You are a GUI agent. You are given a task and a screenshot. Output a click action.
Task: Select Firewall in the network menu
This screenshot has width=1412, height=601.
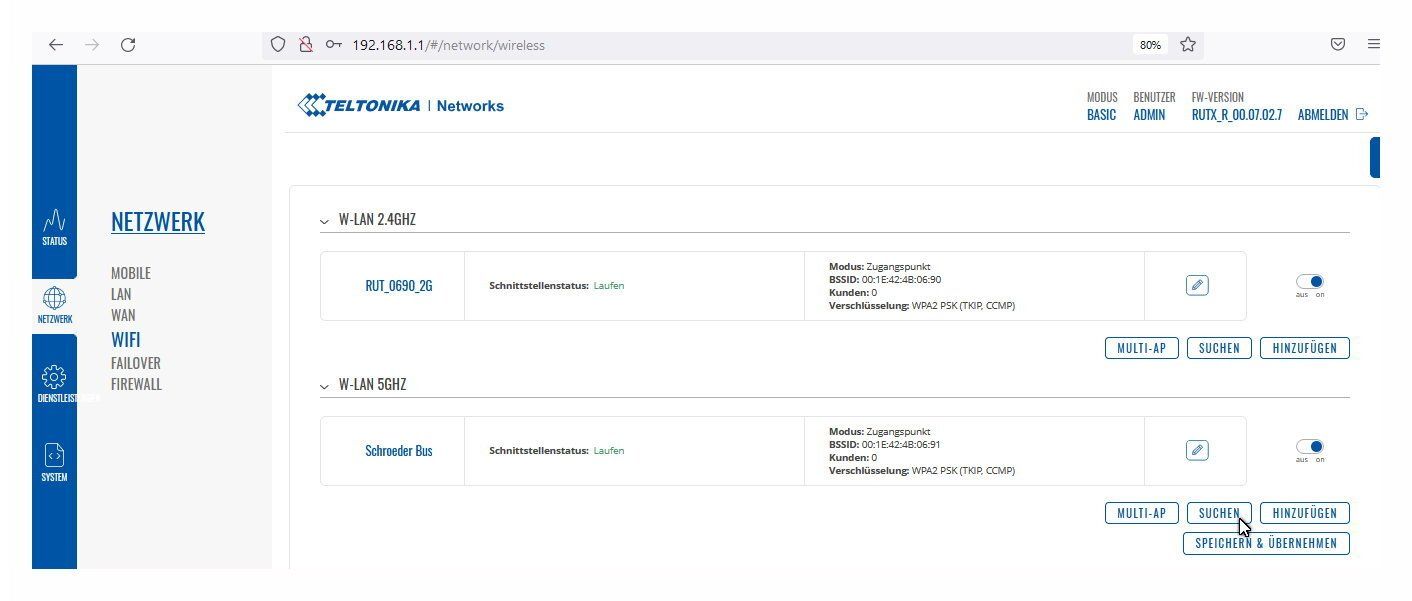(x=136, y=384)
